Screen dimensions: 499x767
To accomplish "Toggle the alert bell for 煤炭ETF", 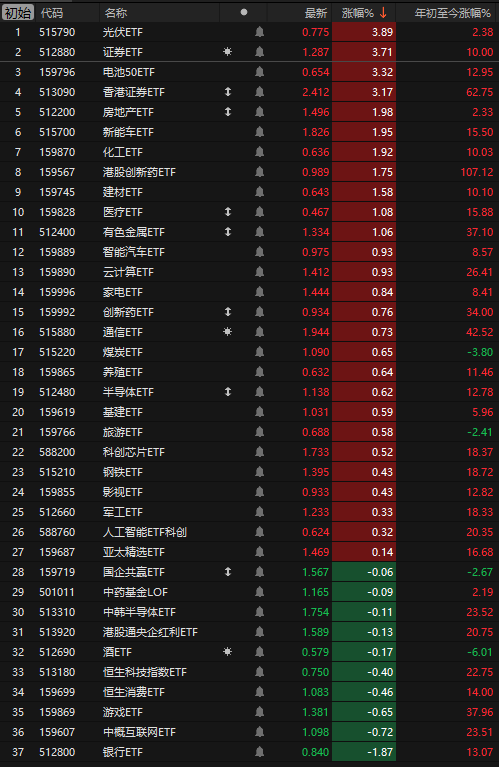I will pyautogui.click(x=259, y=352).
